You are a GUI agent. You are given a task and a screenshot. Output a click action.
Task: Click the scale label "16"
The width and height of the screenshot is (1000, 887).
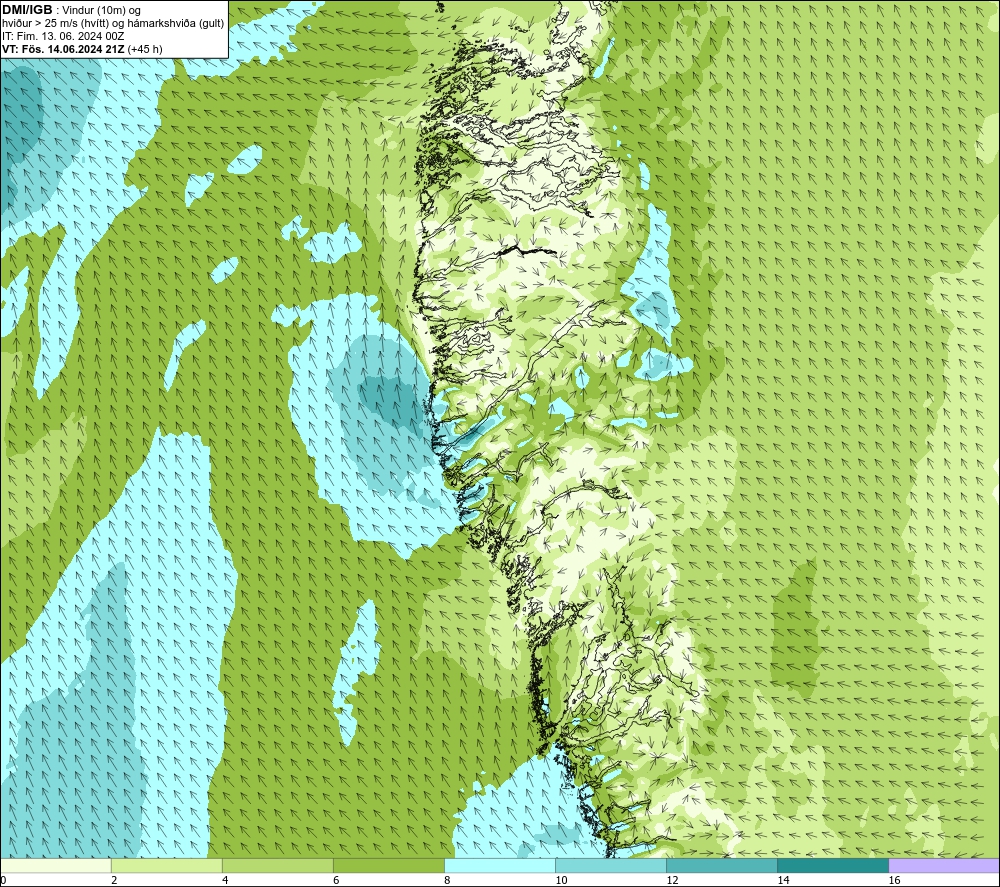[x=893, y=880]
